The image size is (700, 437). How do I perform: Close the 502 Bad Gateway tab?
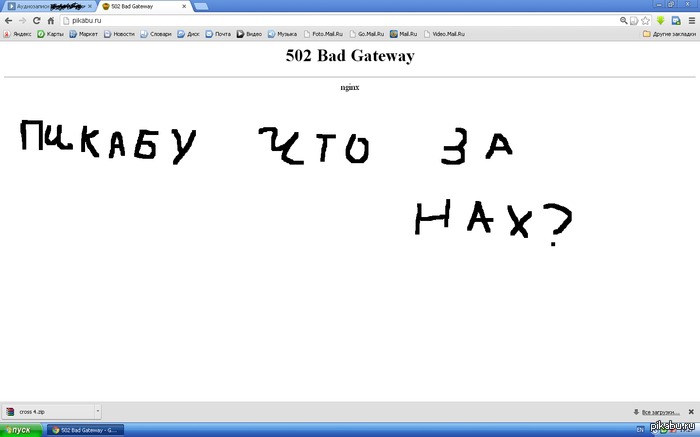tap(186, 6)
